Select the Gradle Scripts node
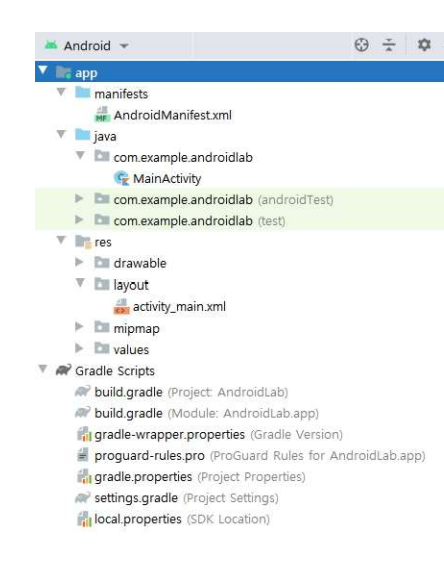Image resolution: width=444 pixels, height=566 pixels. pyautogui.click(x=115, y=371)
